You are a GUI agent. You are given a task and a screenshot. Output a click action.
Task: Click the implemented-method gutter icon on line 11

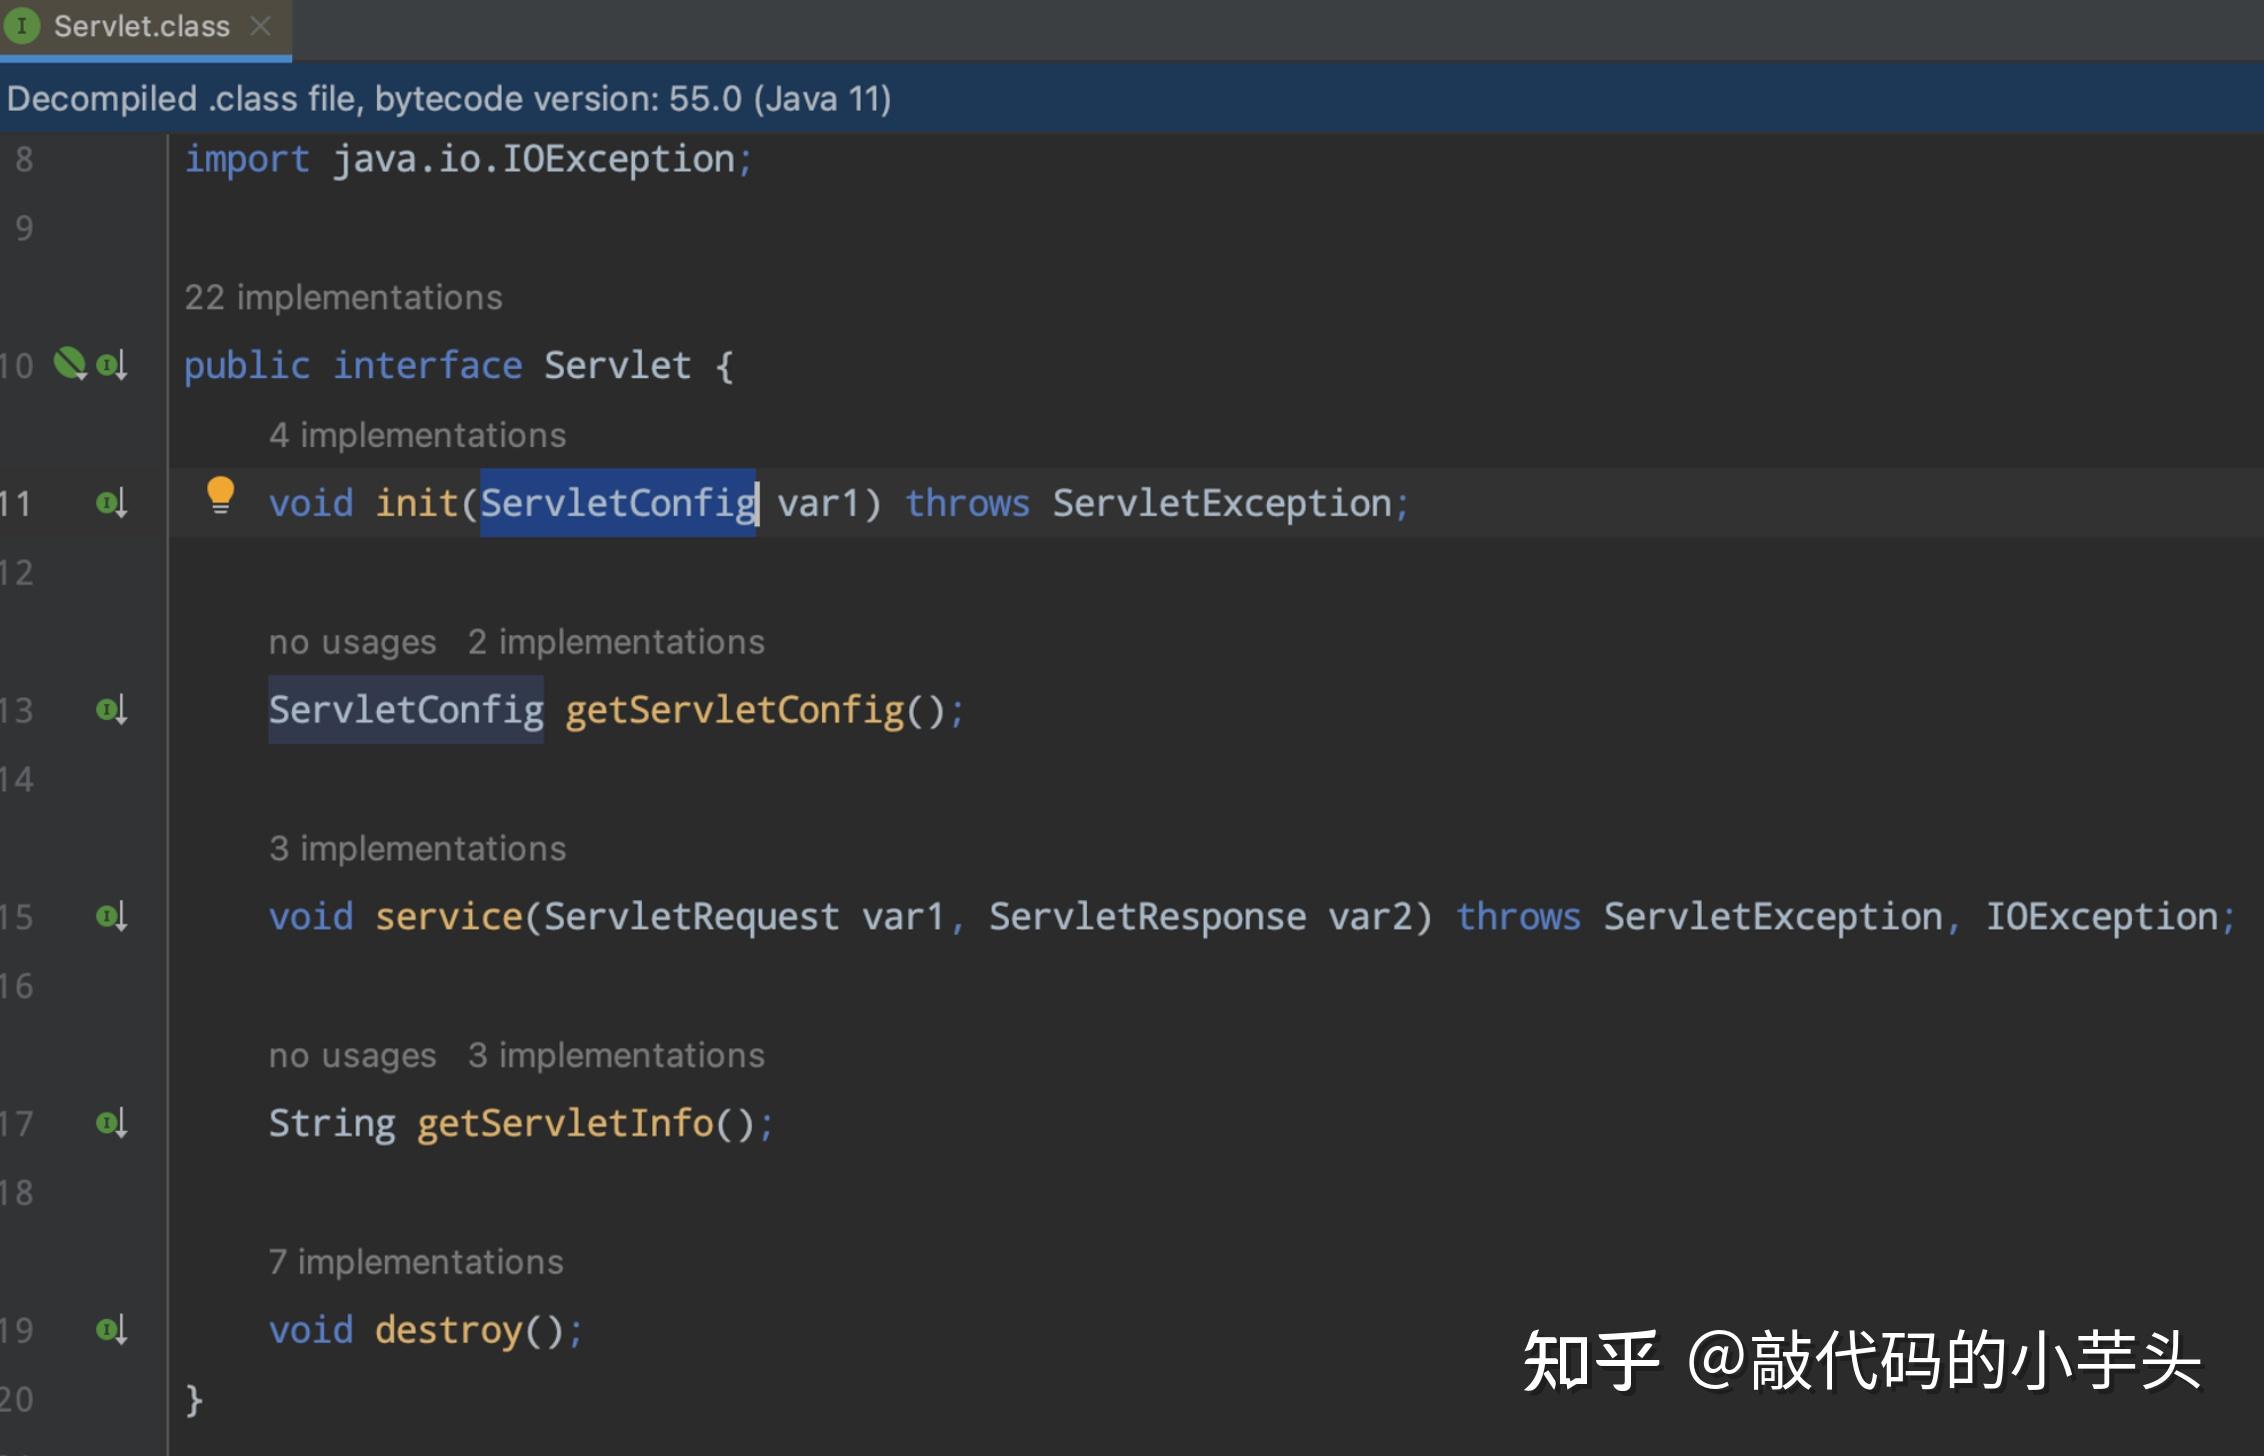[111, 503]
